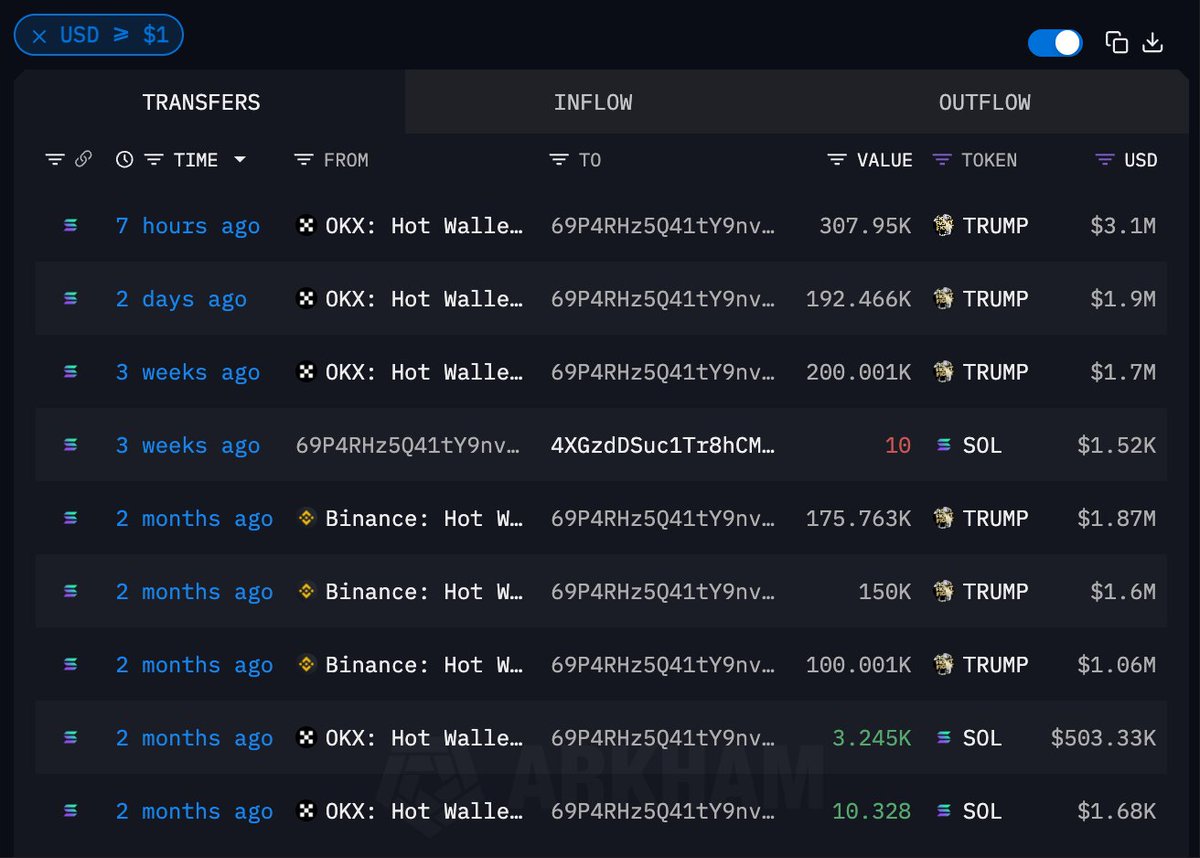1200x858 pixels.
Task: Click the copy icon at top right
Action: click(1117, 42)
